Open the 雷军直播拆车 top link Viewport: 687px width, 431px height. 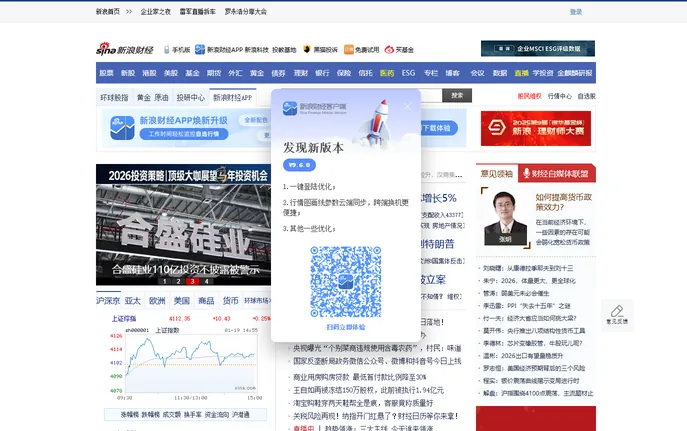198,12
